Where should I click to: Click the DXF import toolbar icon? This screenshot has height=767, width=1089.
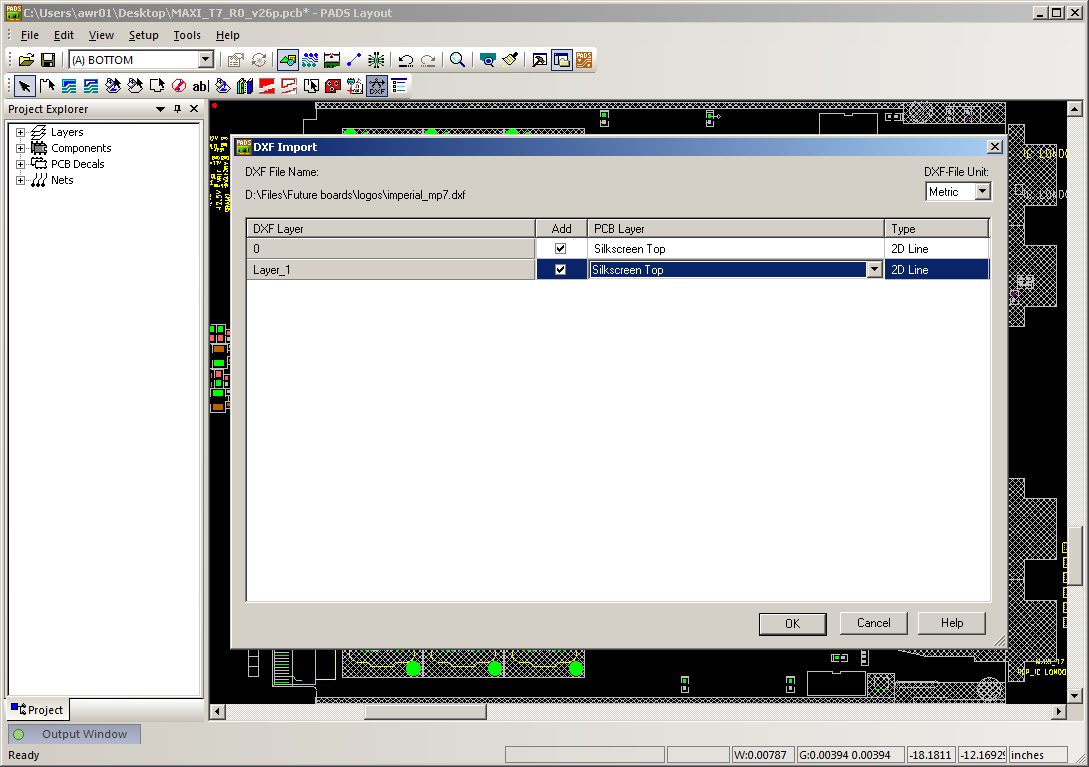tap(377, 86)
